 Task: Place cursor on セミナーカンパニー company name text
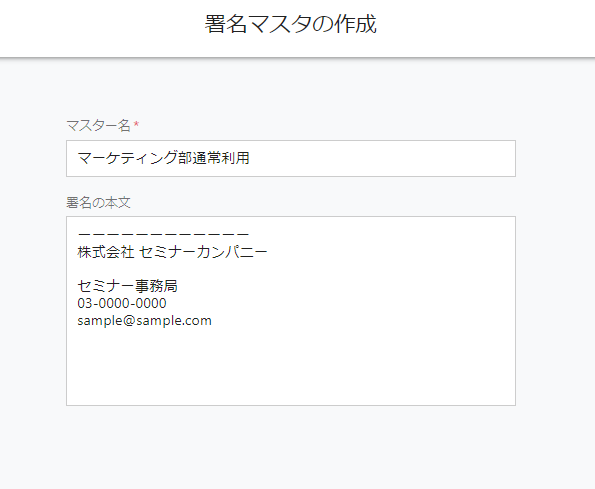[x=203, y=252]
